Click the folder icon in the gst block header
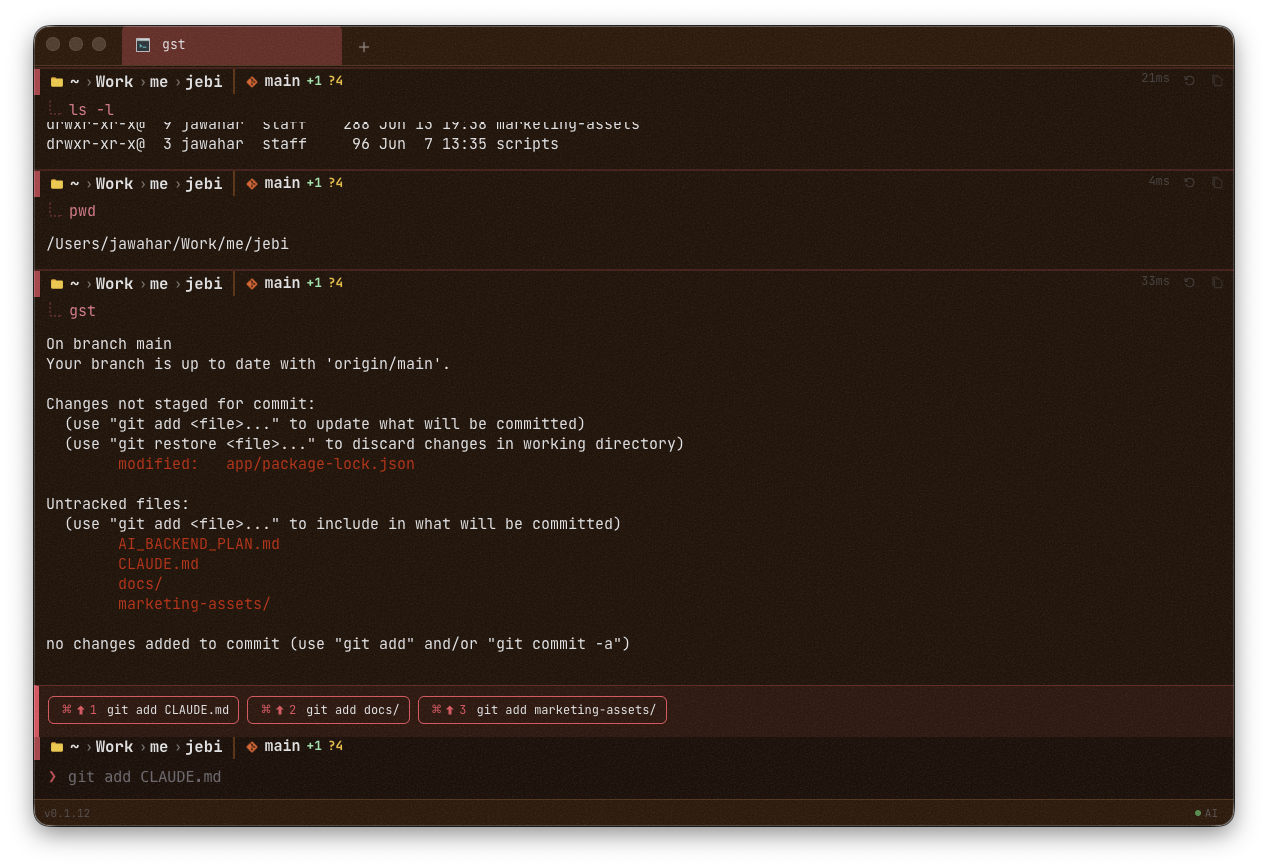 pyautogui.click(x=57, y=284)
